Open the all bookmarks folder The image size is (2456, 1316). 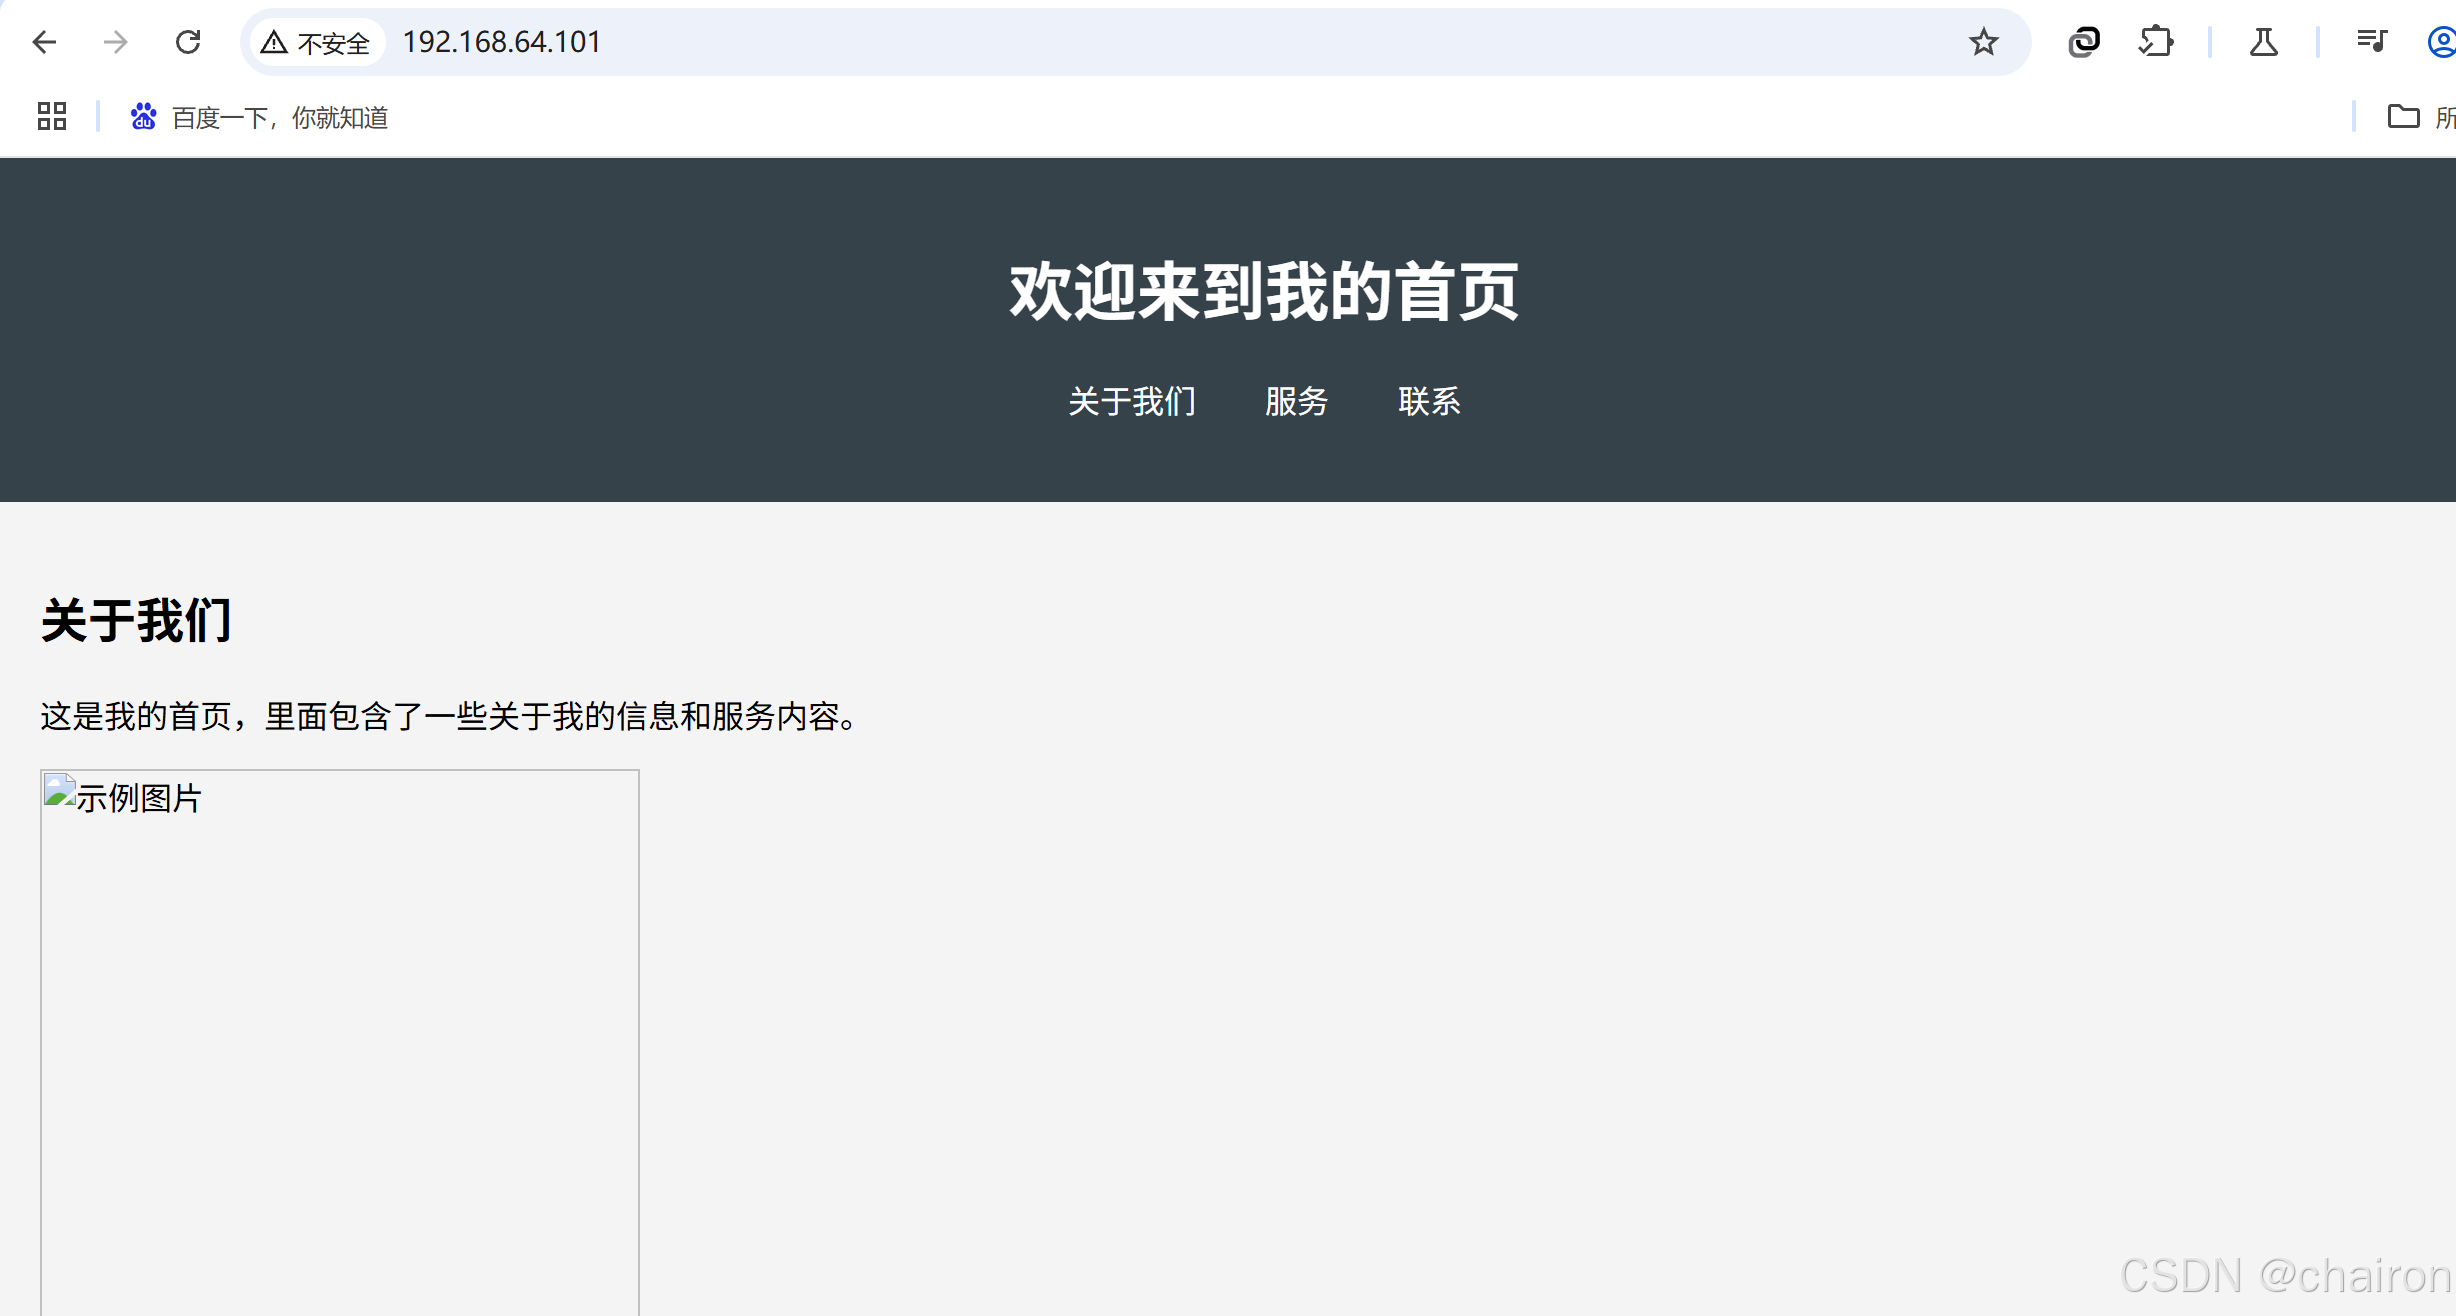[x=2418, y=117]
